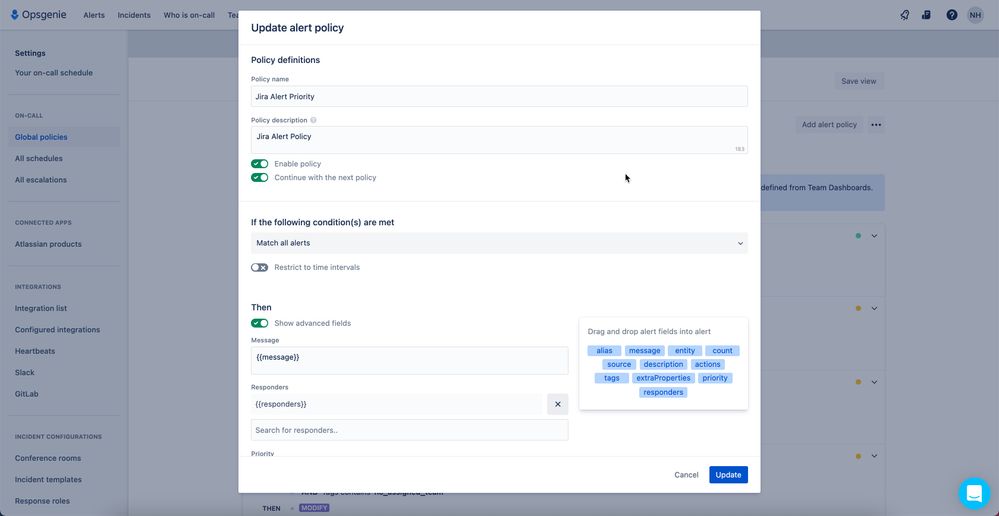Image resolution: width=999 pixels, height=516 pixels.
Task: Select the entity field tag
Action: click(685, 350)
